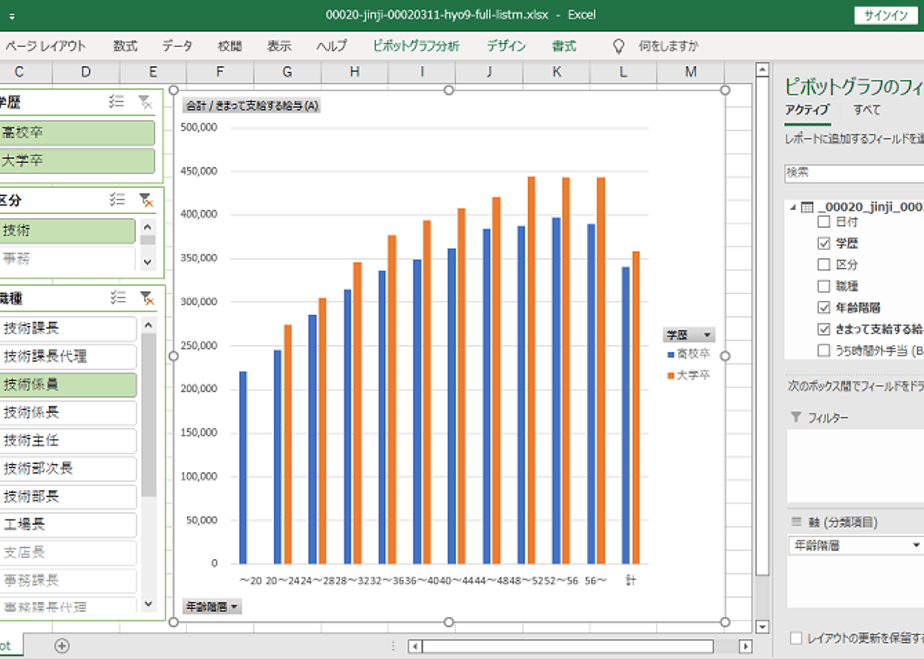Toggle multi-select on 職種 slicer

[118, 298]
